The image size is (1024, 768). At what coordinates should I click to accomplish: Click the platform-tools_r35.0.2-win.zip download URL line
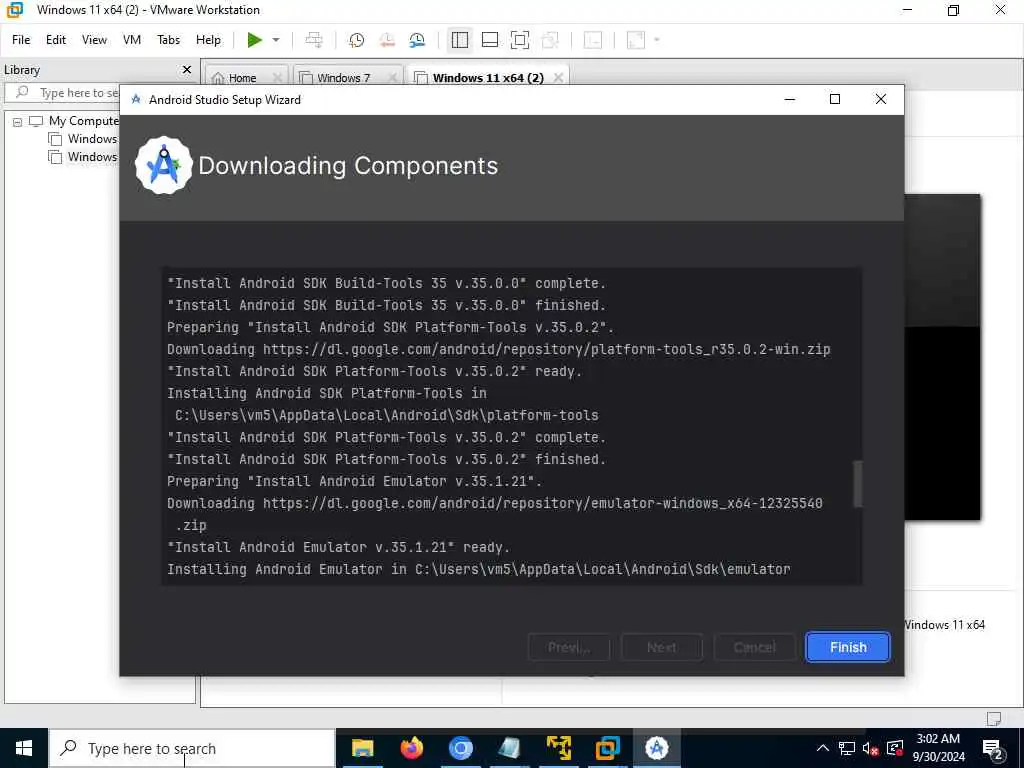(498, 349)
